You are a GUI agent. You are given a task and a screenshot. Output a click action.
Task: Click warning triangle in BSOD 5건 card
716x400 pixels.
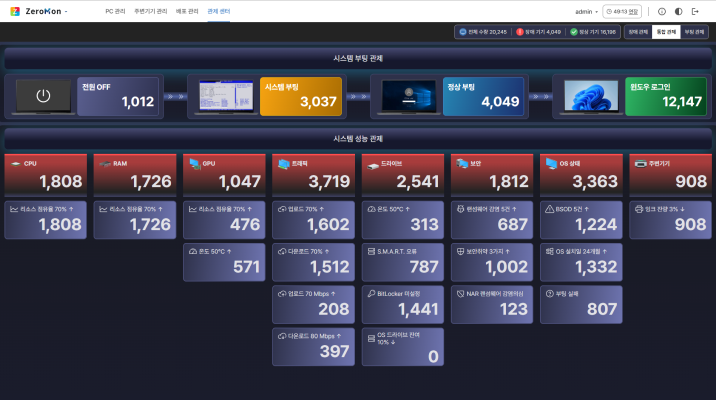(550, 209)
